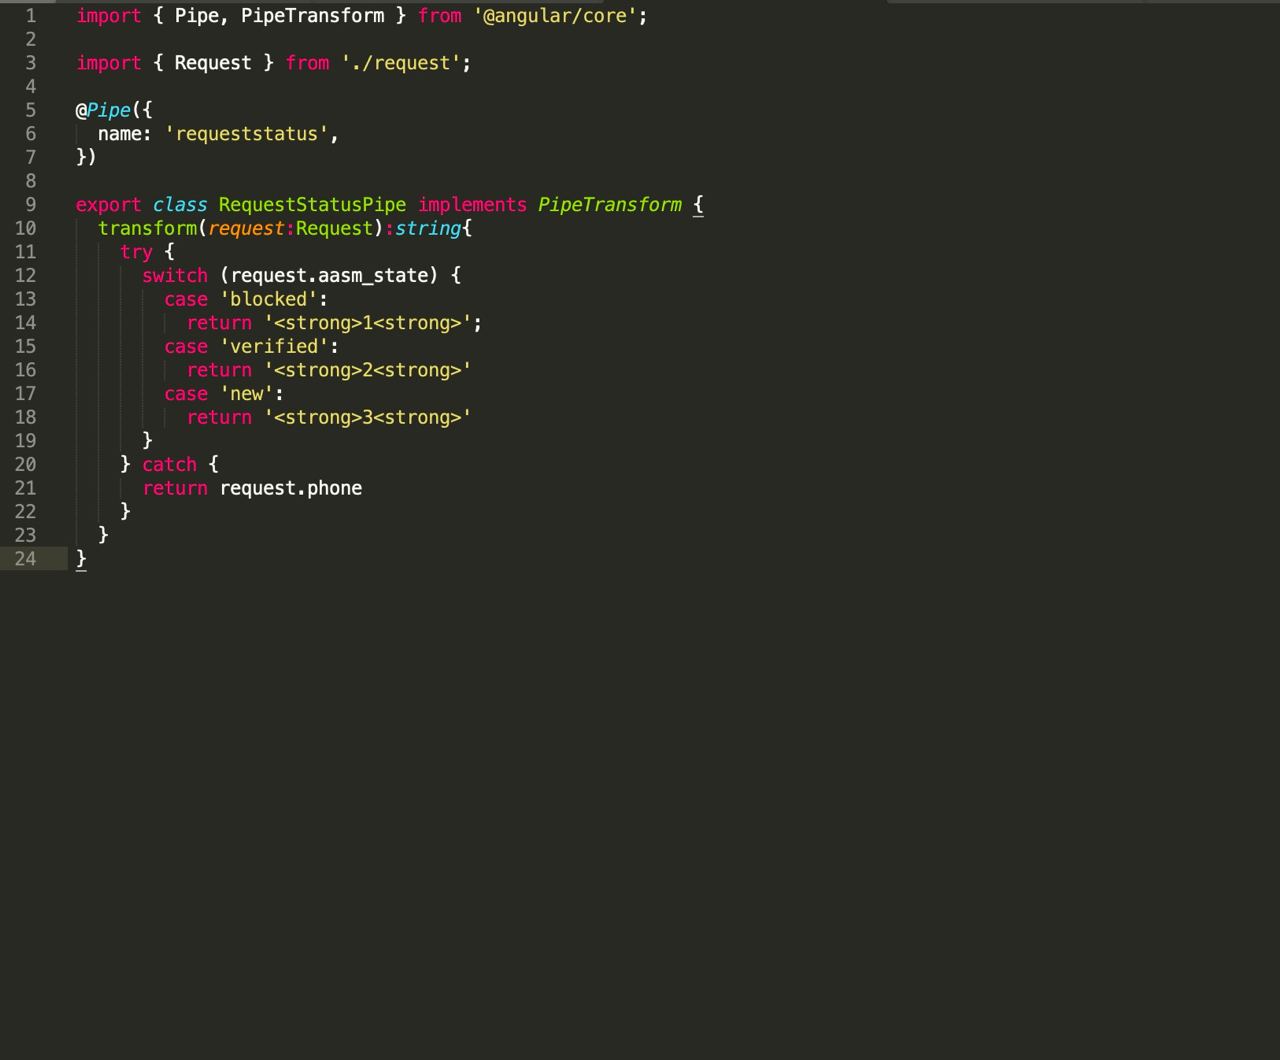Viewport: 1280px width, 1060px height.
Task: Click the PipeTransform interface name on line 9
Action: pos(610,205)
